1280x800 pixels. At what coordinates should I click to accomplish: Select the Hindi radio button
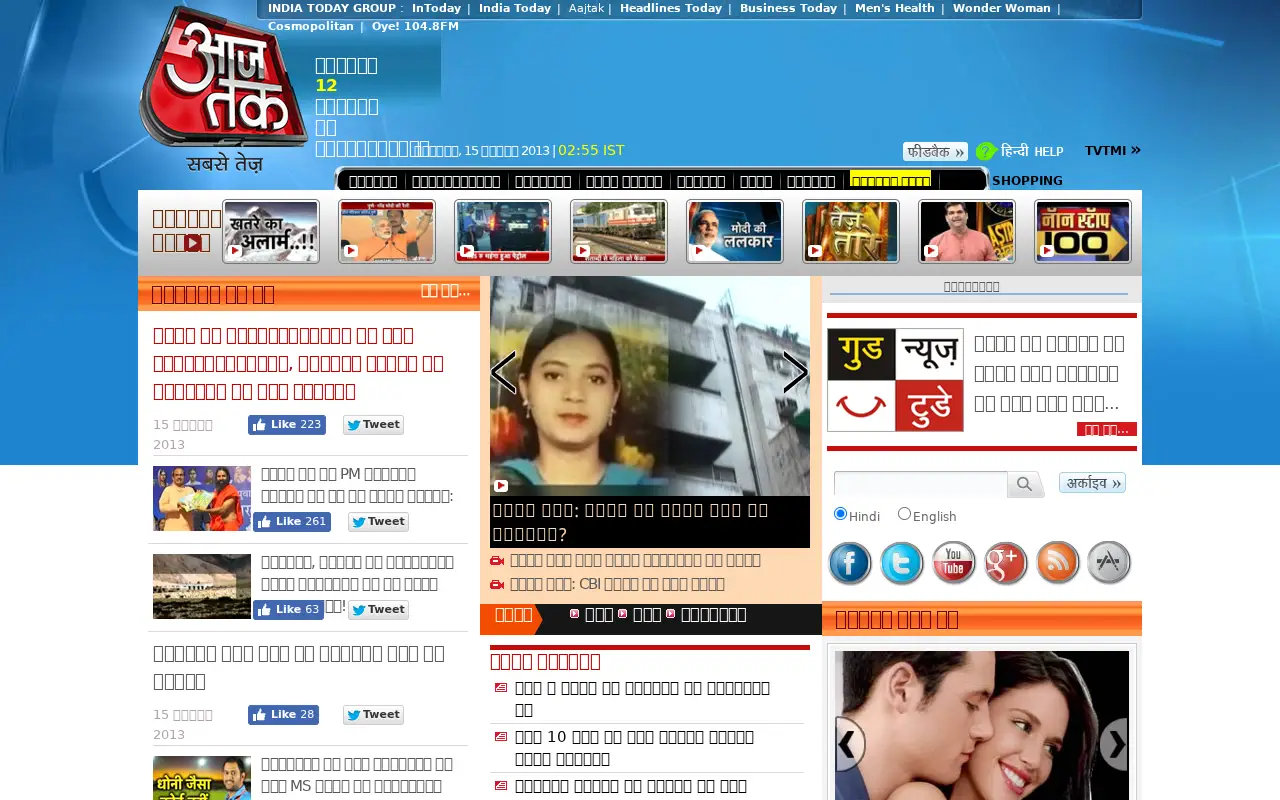[840, 514]
